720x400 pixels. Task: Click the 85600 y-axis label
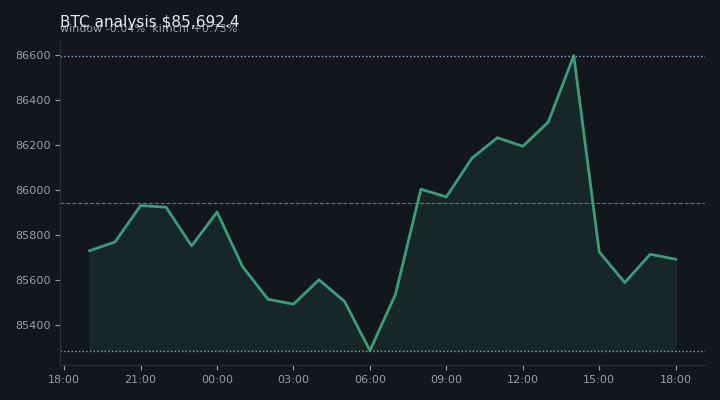tap(33, 281)
